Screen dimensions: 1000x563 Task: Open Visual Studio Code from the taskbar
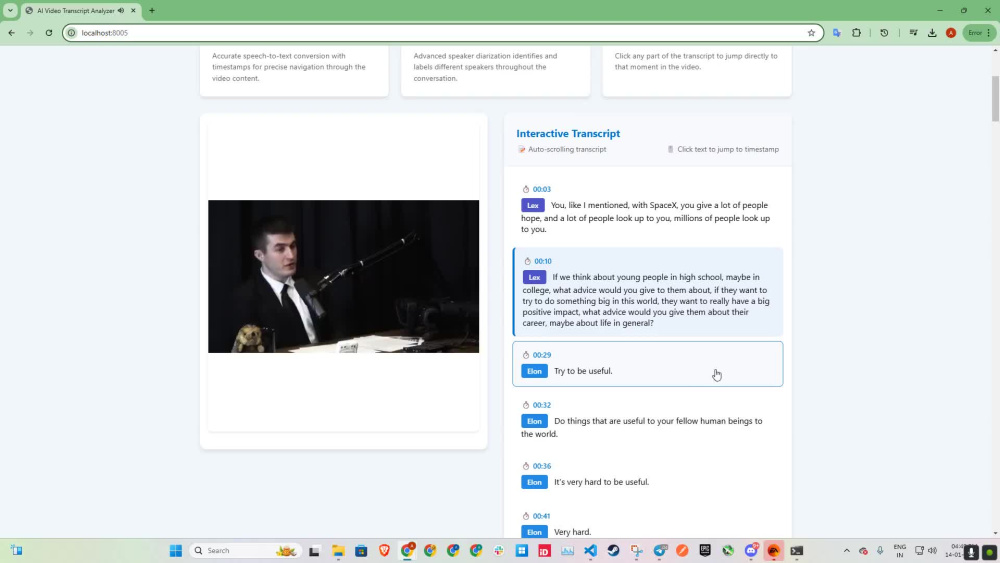[x=590, y=551]
